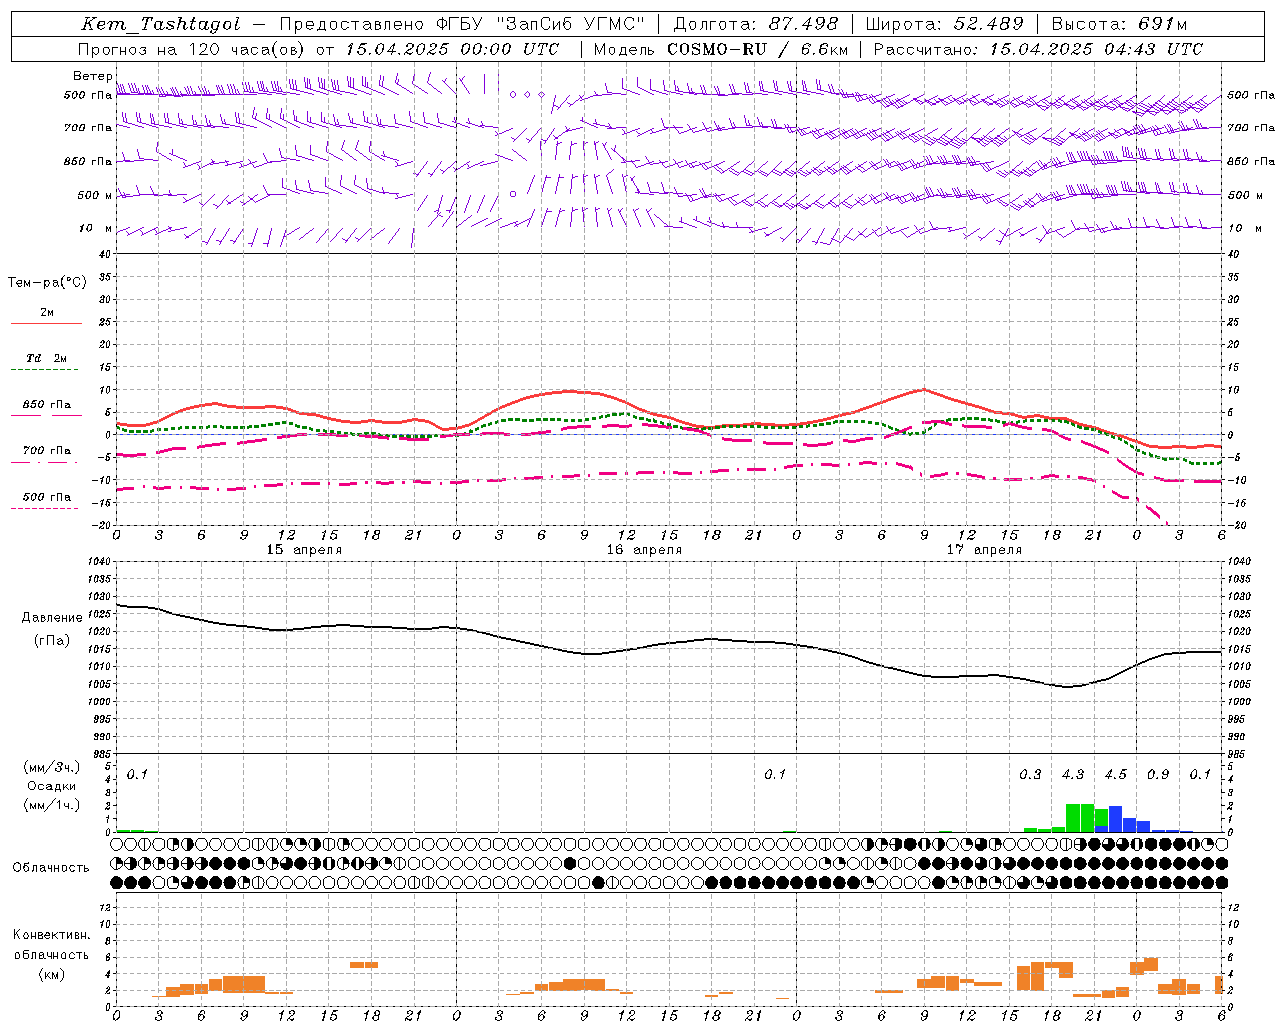Click the text Прогноз на 120 часа(ов)

point(191,49)
